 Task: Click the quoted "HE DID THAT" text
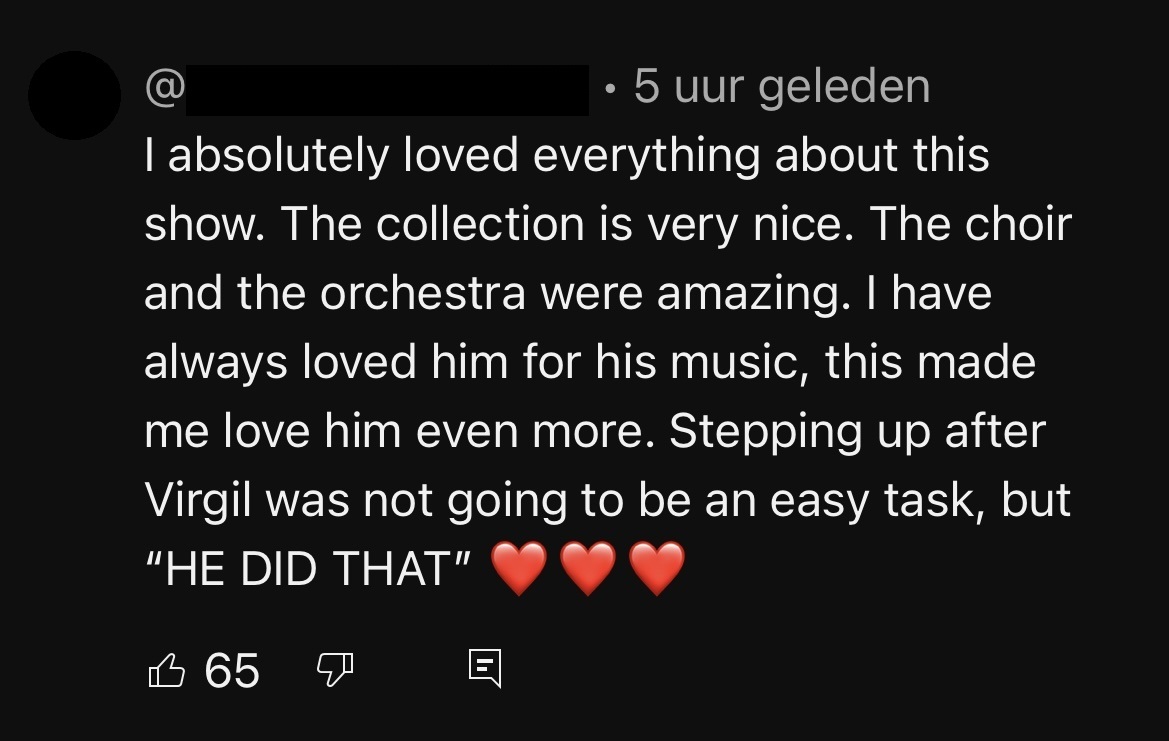309,569
